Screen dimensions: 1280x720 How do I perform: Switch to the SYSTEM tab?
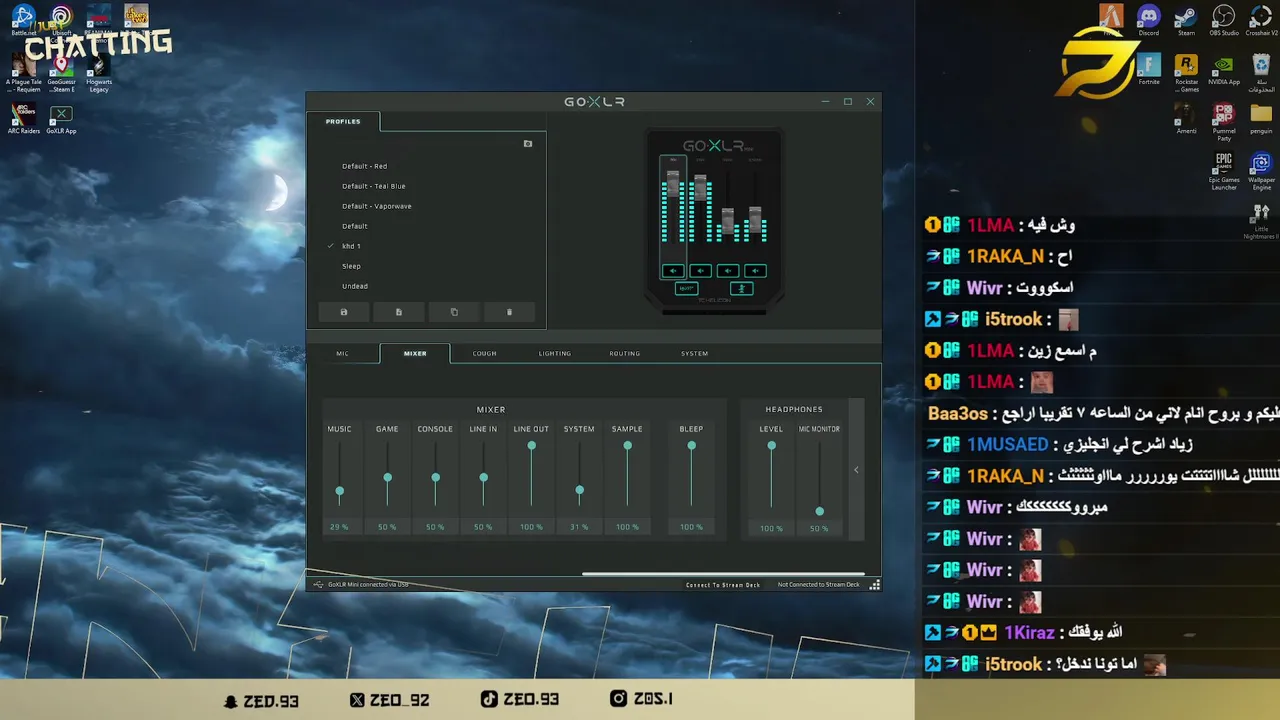pos(694,353)
